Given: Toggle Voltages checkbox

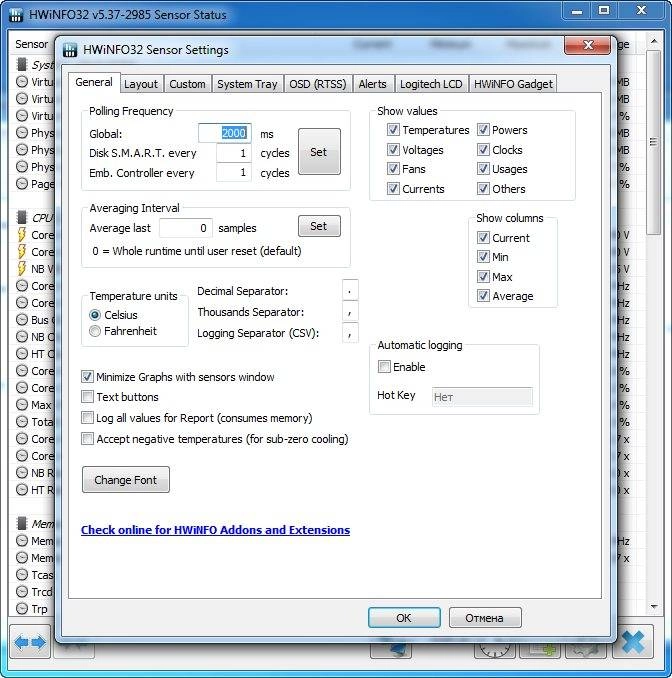Looking at the screenshot, I should coord(393,150).
